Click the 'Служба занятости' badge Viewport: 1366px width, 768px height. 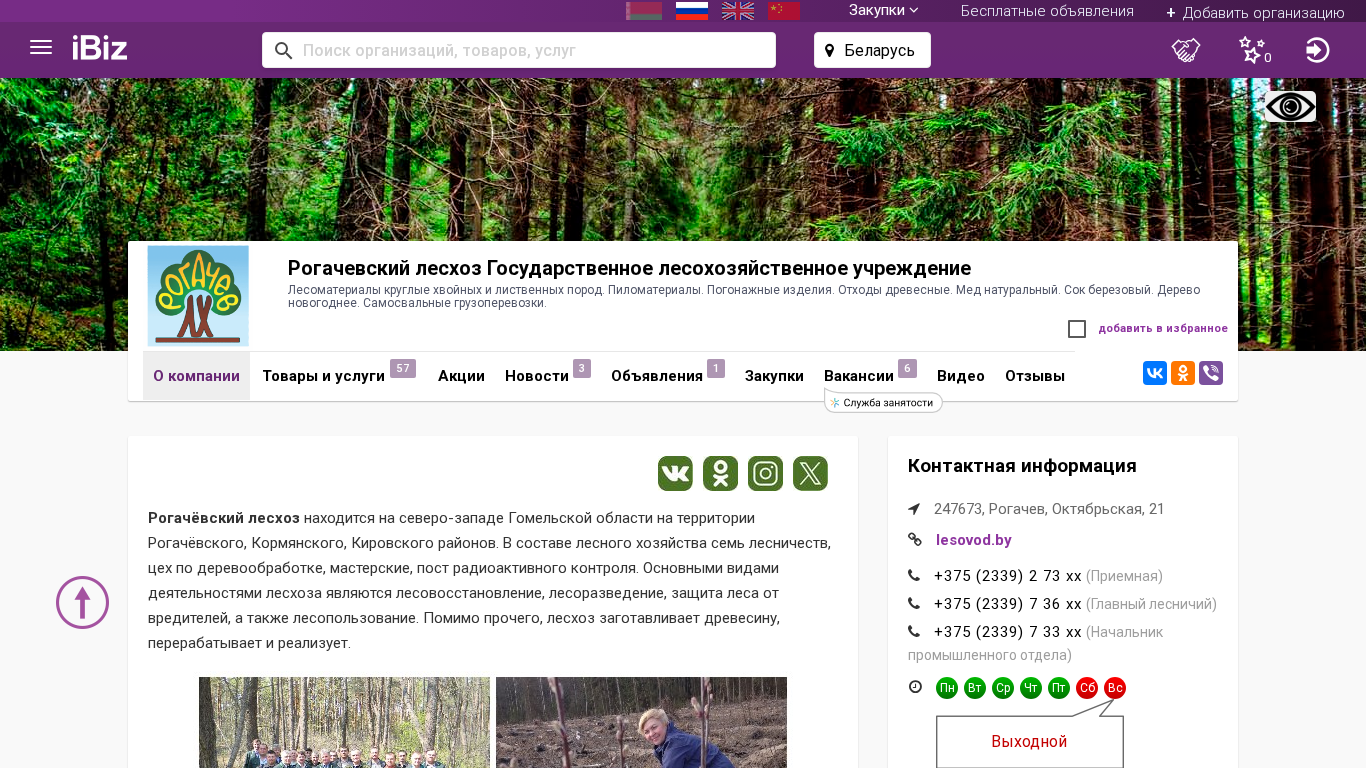point(883,402)
